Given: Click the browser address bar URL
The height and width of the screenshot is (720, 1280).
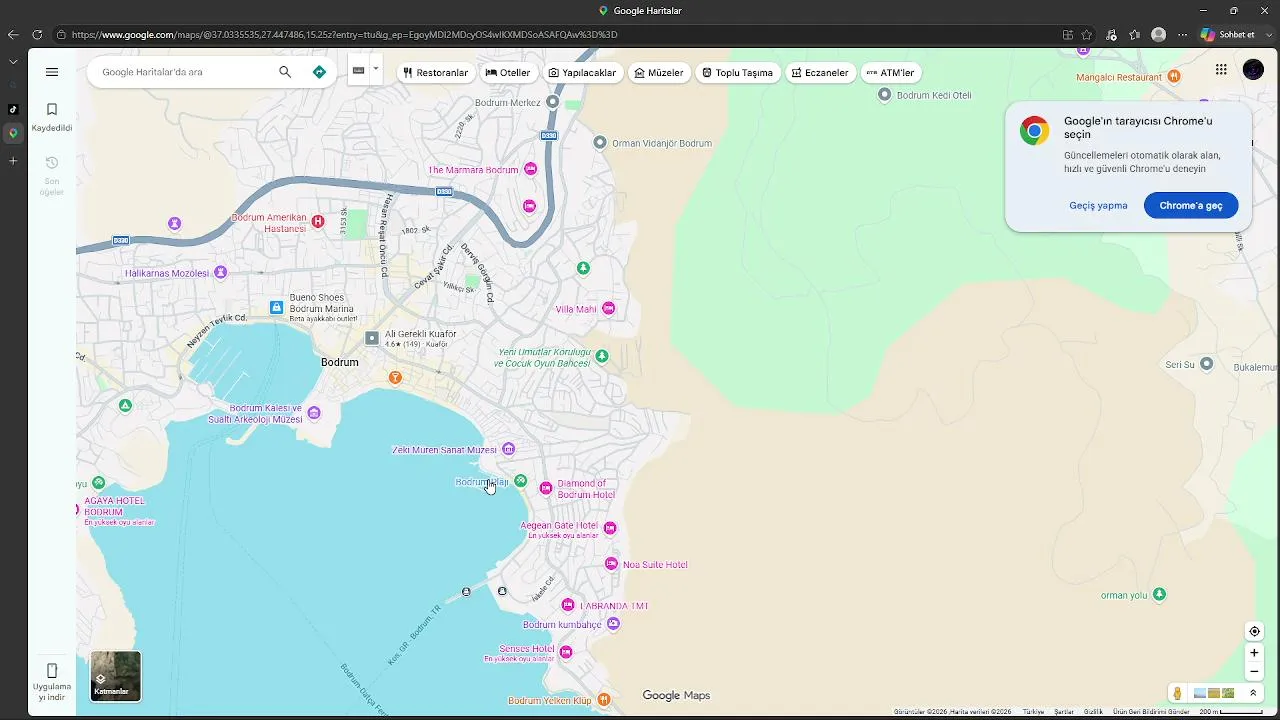Looking at the screenshot, I should 345,35.
